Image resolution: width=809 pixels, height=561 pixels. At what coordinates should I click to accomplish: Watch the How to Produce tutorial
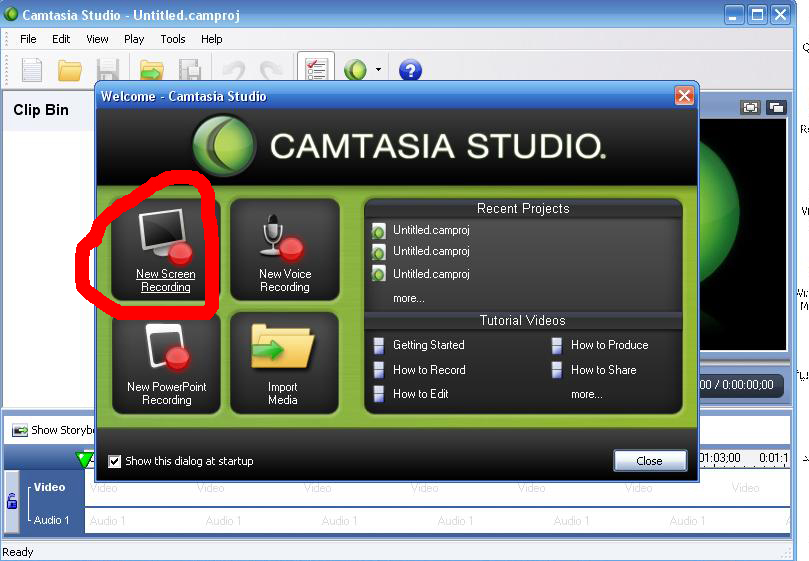click(609, 345)
